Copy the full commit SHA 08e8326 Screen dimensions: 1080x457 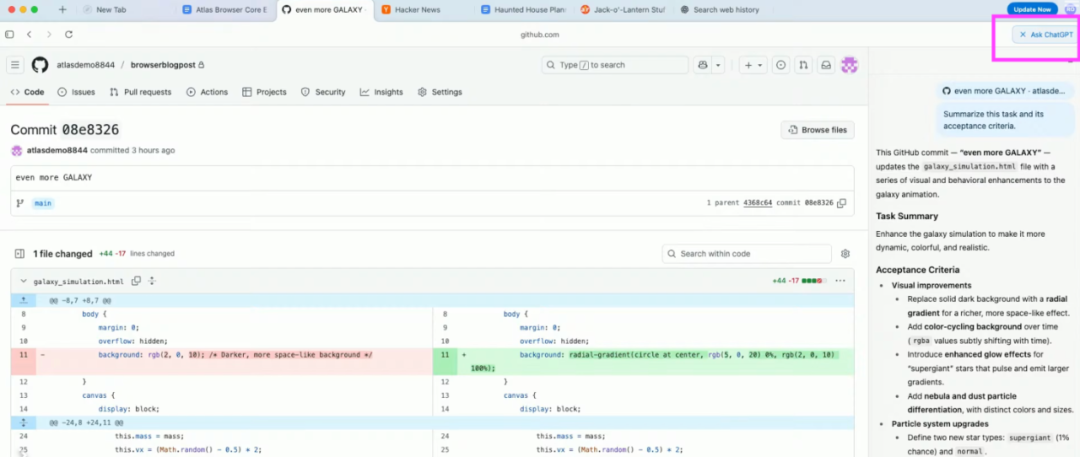point(842,203)
